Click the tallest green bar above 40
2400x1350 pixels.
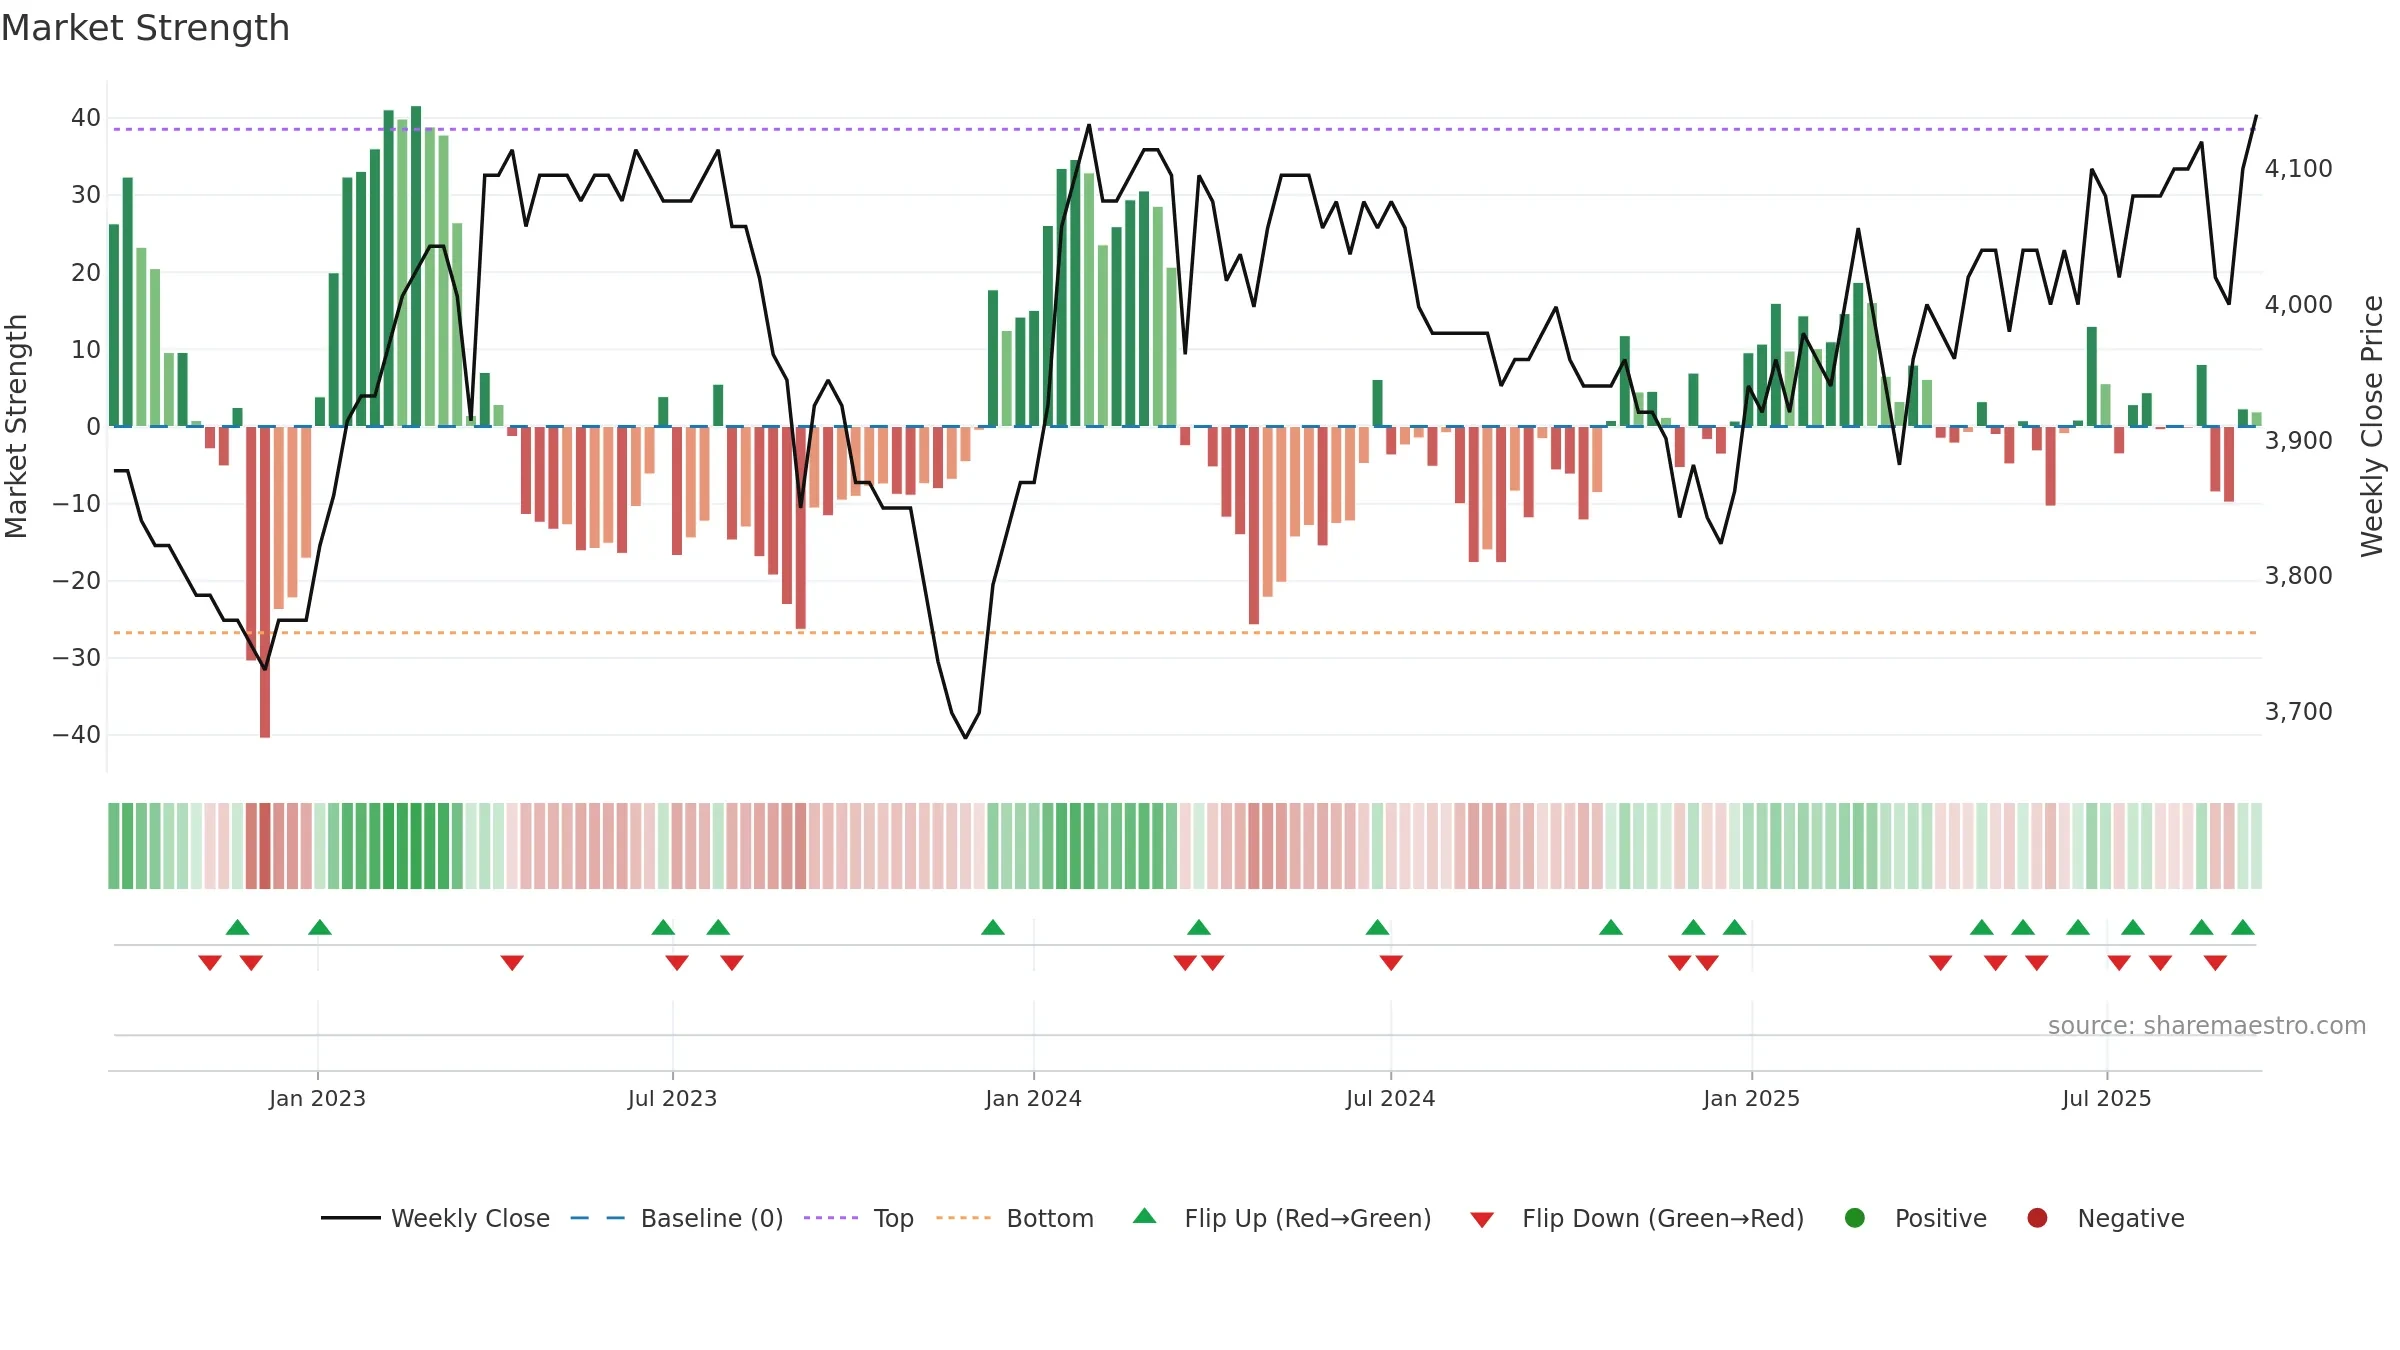click(416, 266)
